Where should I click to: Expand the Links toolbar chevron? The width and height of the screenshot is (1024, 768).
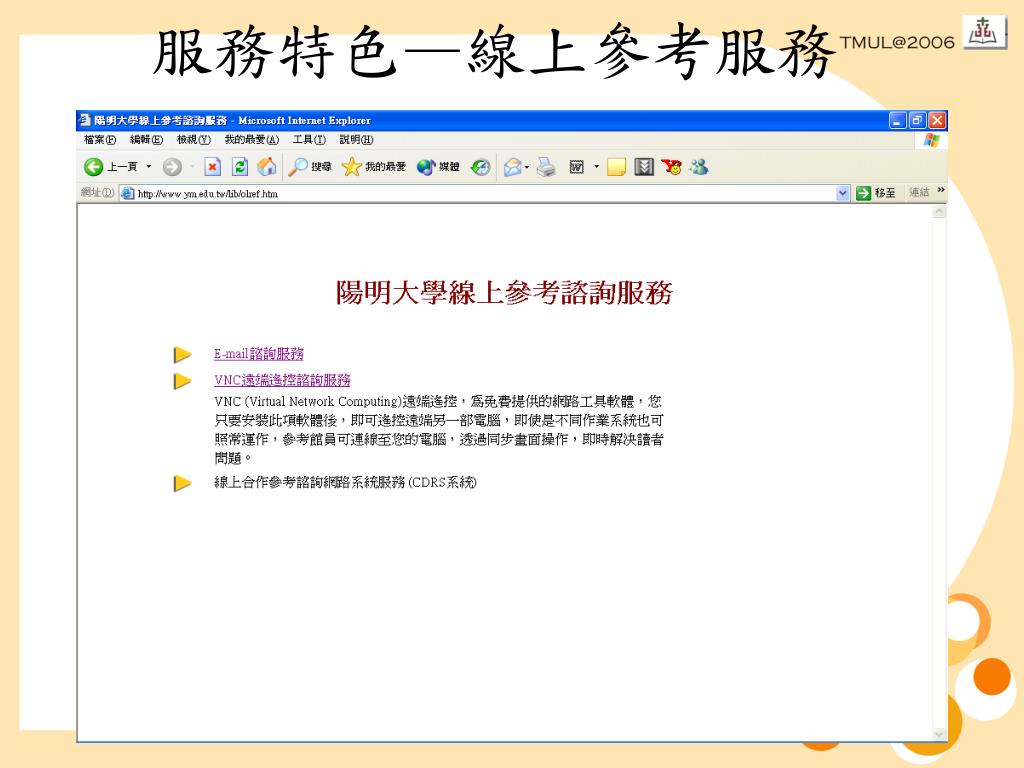[x=941, y=190]
